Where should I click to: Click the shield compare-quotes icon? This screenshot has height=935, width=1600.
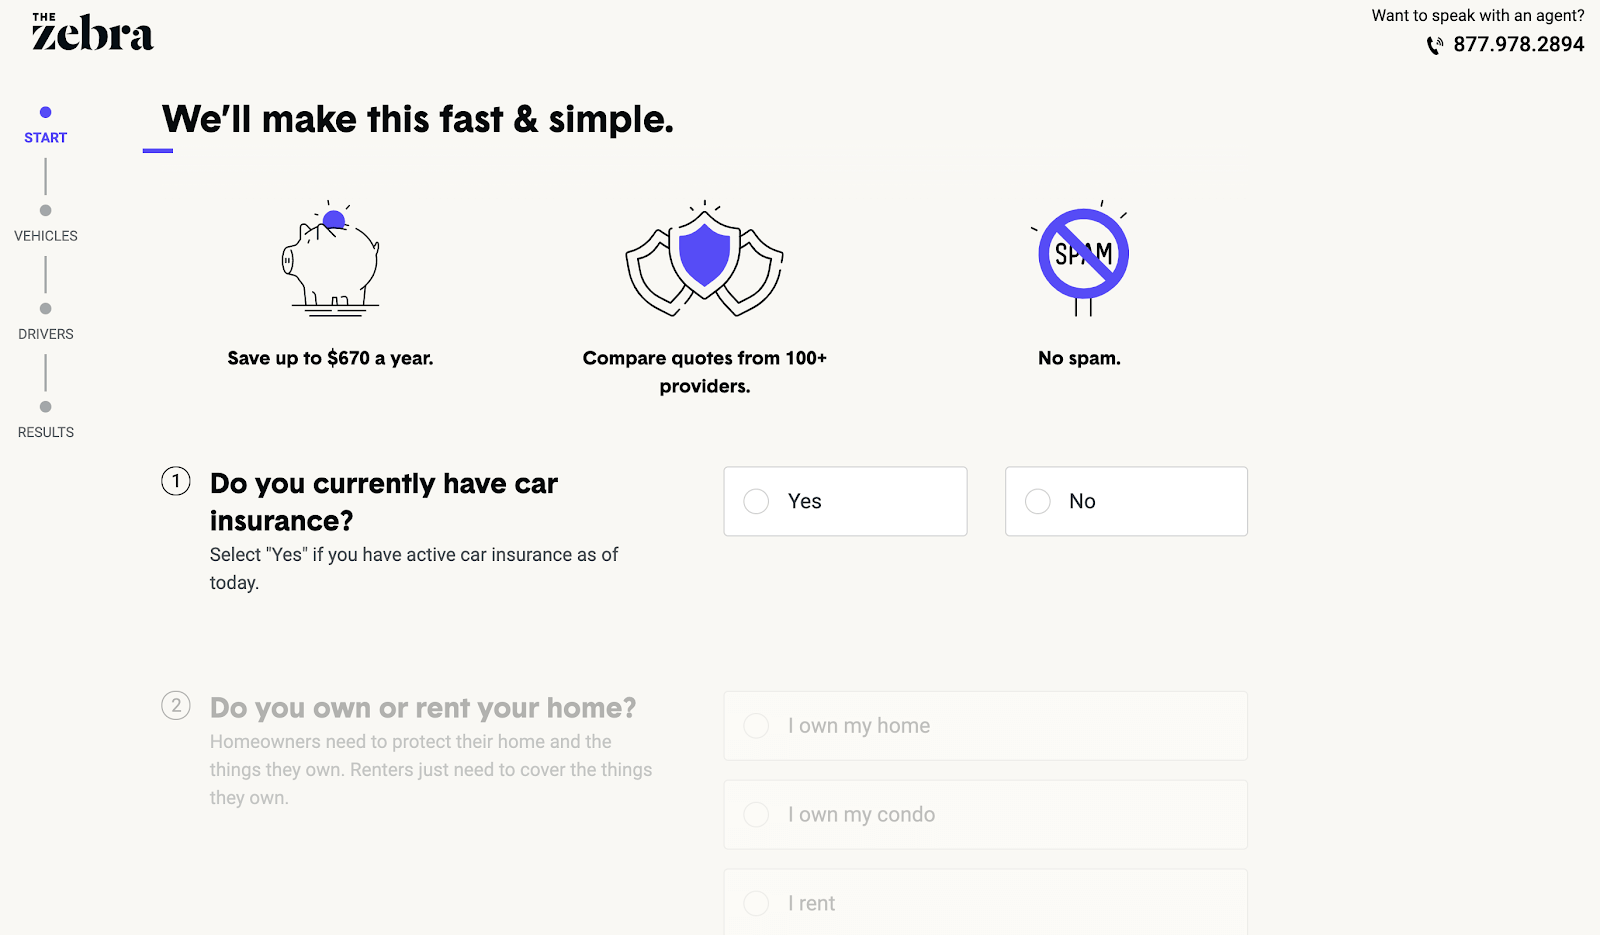tap(705, 259)
